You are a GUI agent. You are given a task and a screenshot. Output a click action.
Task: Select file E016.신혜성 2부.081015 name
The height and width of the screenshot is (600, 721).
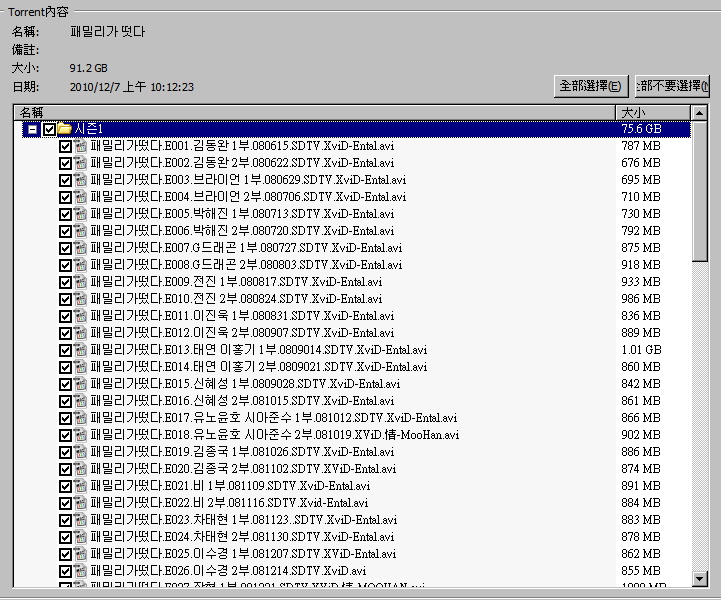(242, 401)
